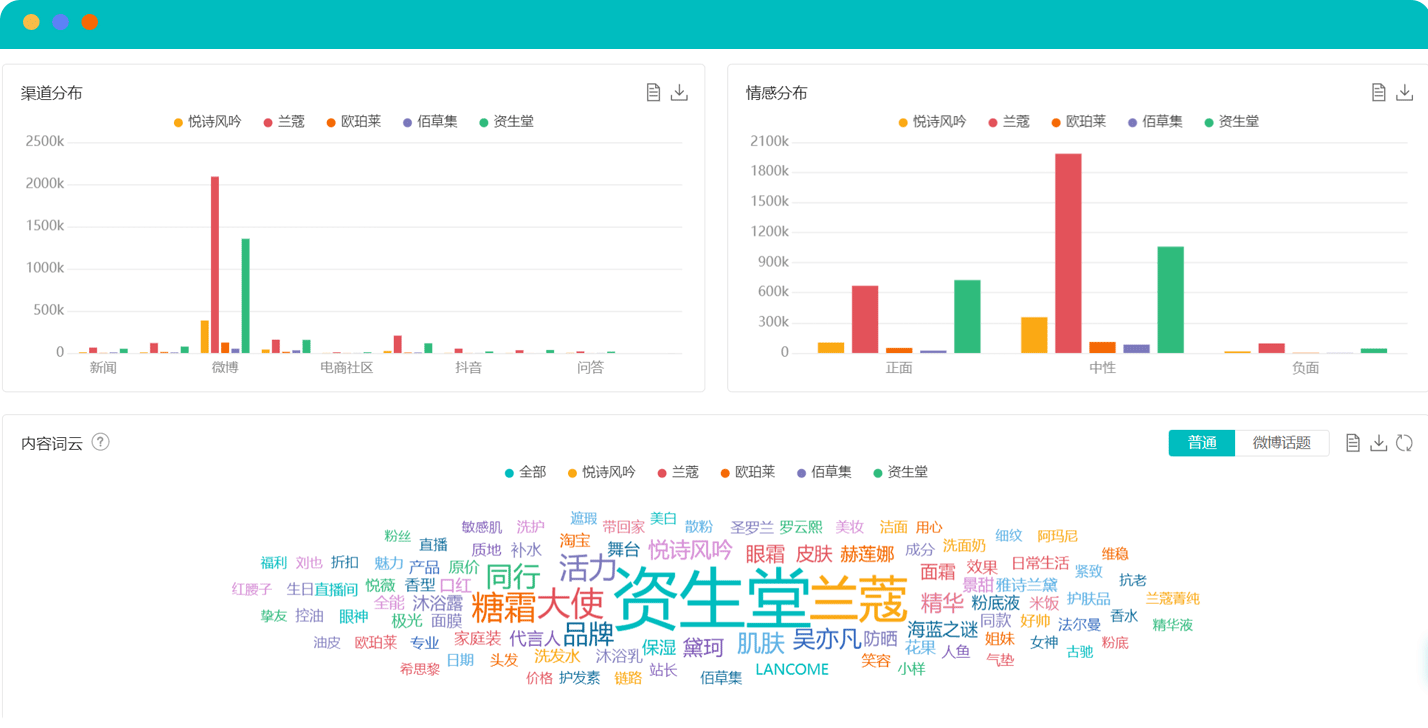The width and height of the screenshot is (1428, 728).
Task: Click the red 兰蔻 负面 sentiment bar
Action: [x=1271, y=348]
